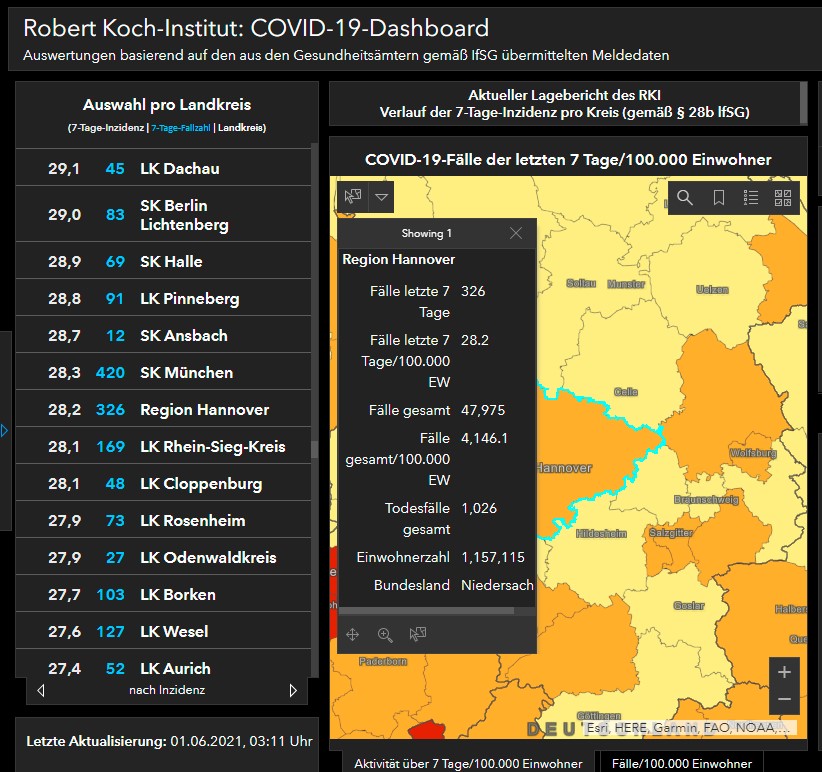
Task: Open Aktueller Lagebericht des RKI link
Action: click(x=564, y=95)
